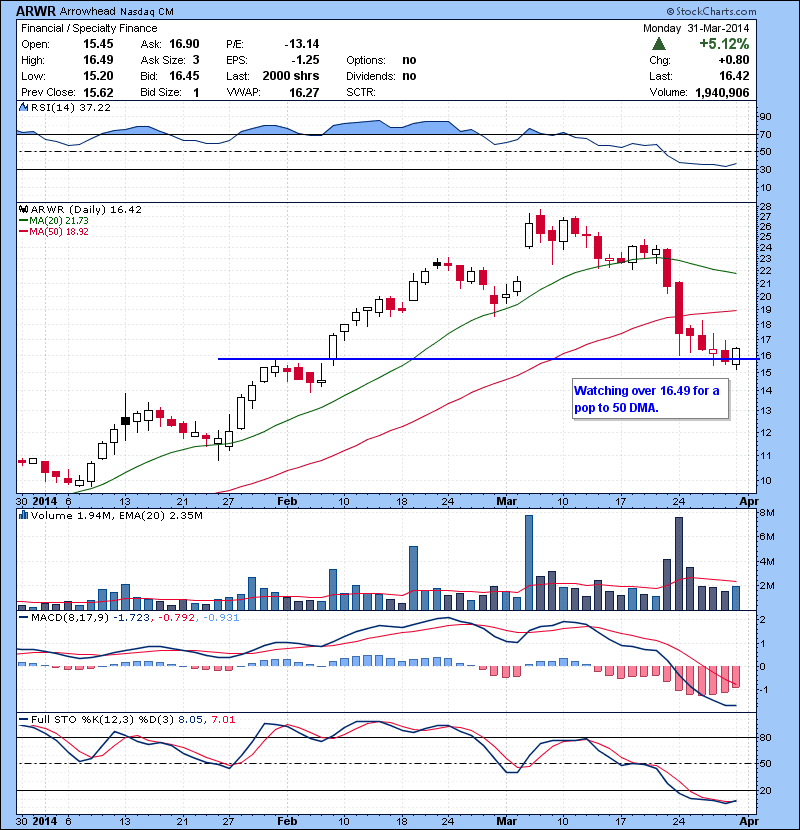
Task: Click the Chg value '+0.80'
Action: pos(733,60)
